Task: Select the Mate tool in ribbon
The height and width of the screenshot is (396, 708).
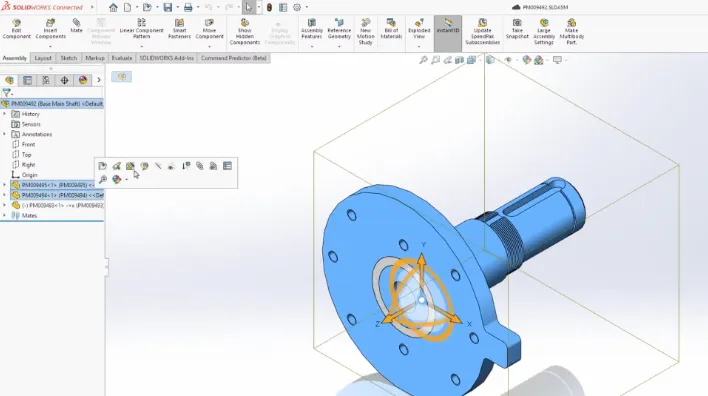Action: [76, 26]
